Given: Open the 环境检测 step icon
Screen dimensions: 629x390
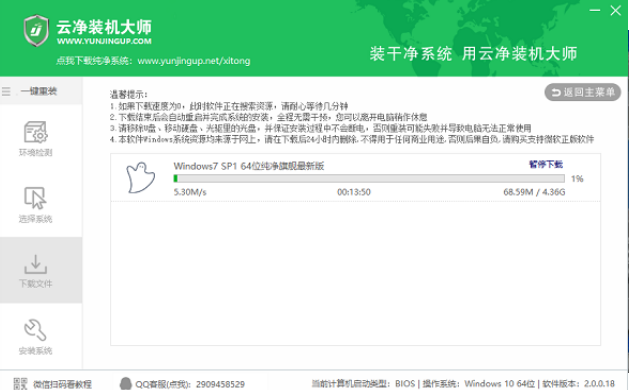Looking at the screenshot, I should [36, 132].
